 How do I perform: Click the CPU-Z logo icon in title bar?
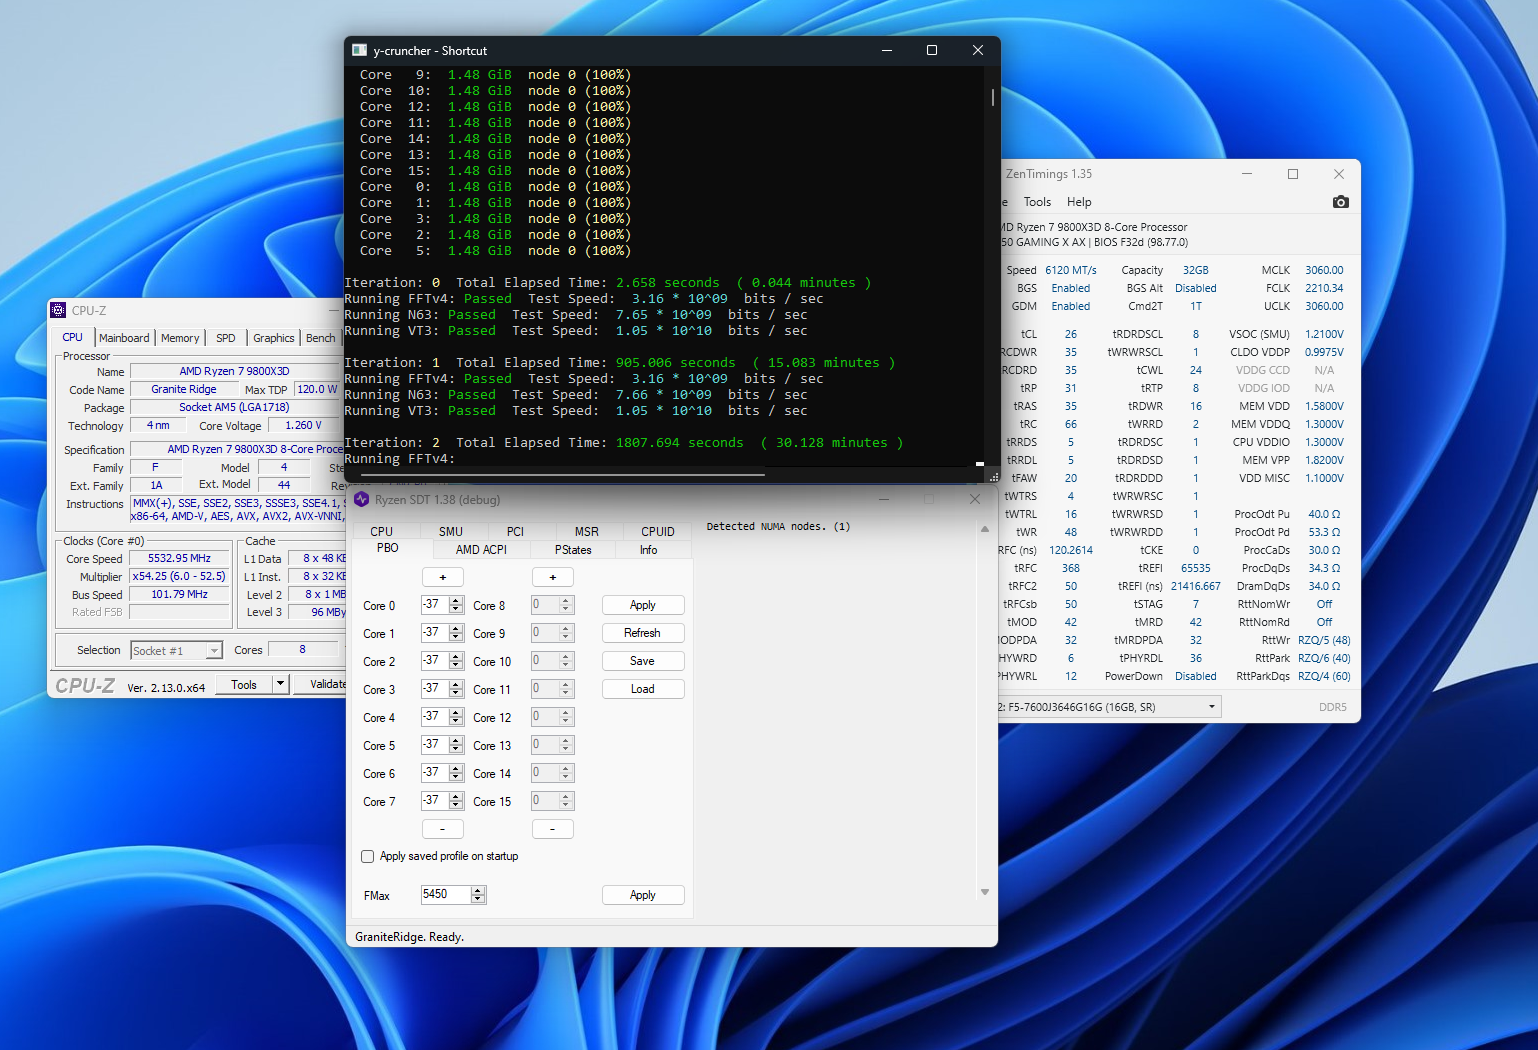[59, 311]
